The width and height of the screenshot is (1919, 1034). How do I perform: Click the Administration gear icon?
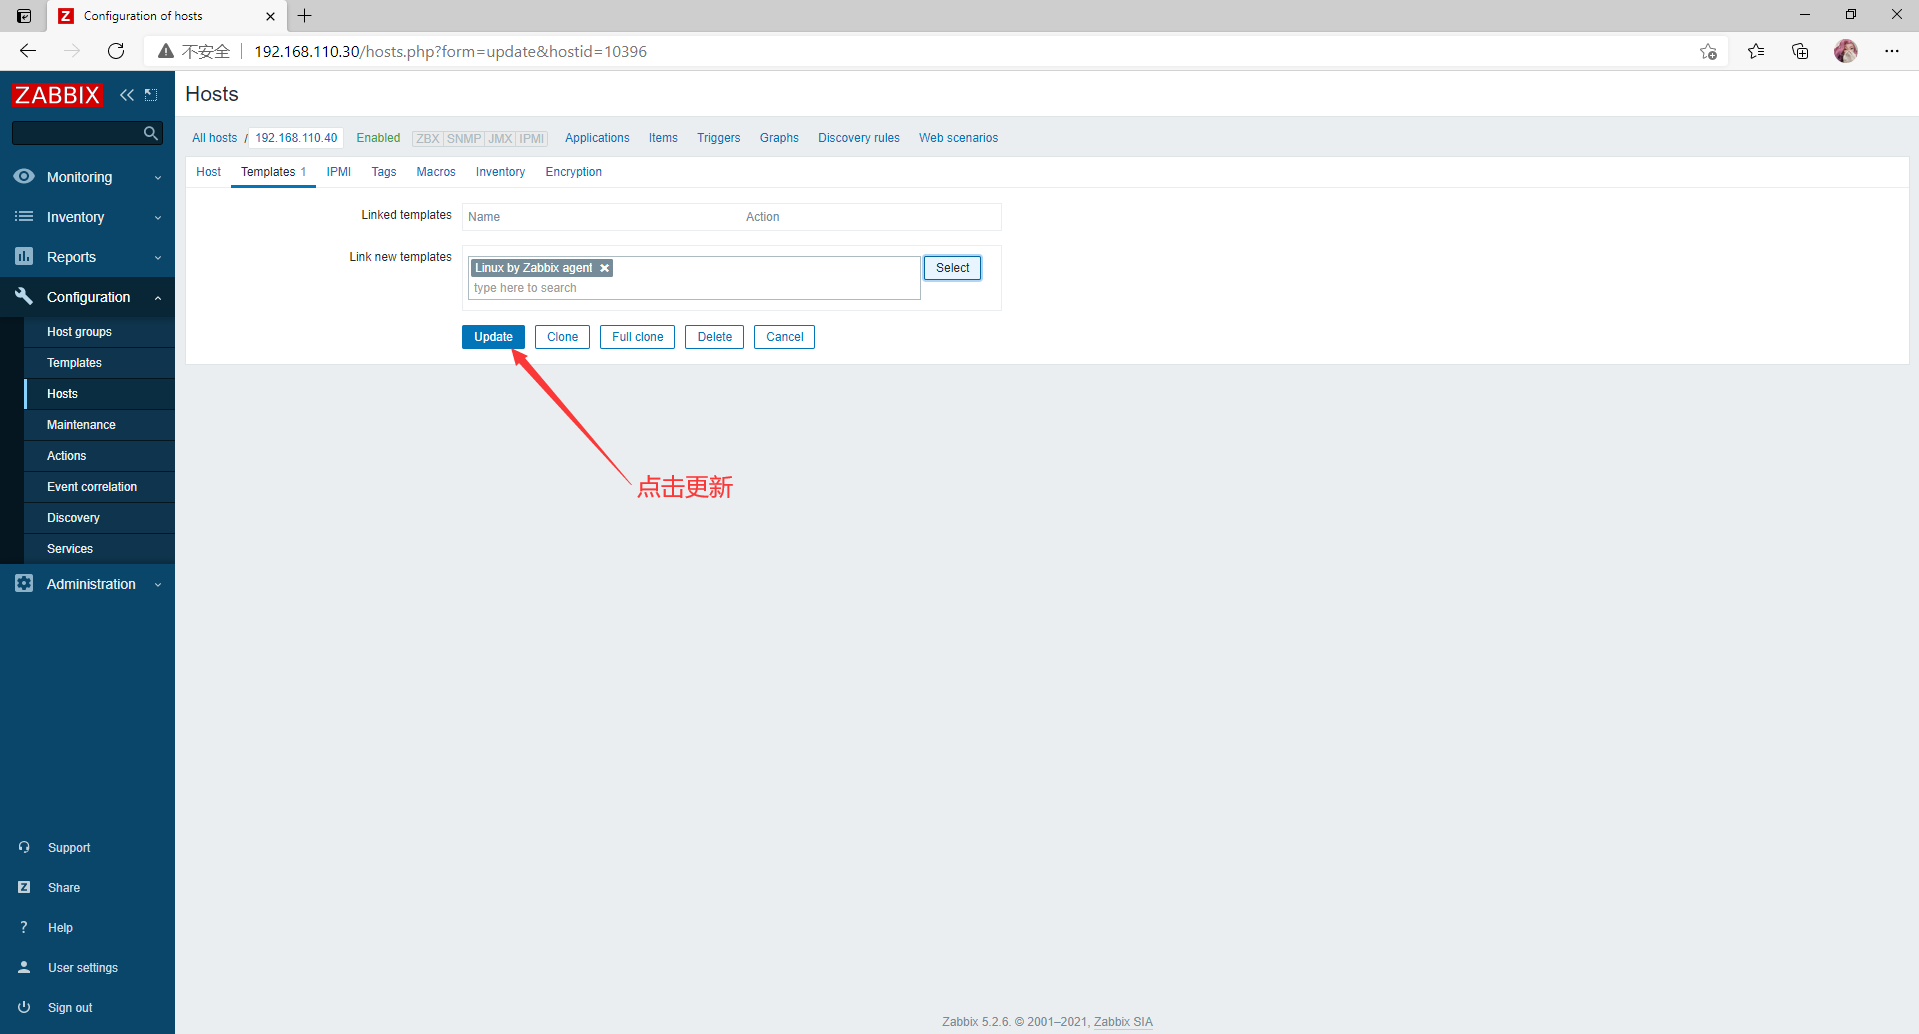pos(24,583)
